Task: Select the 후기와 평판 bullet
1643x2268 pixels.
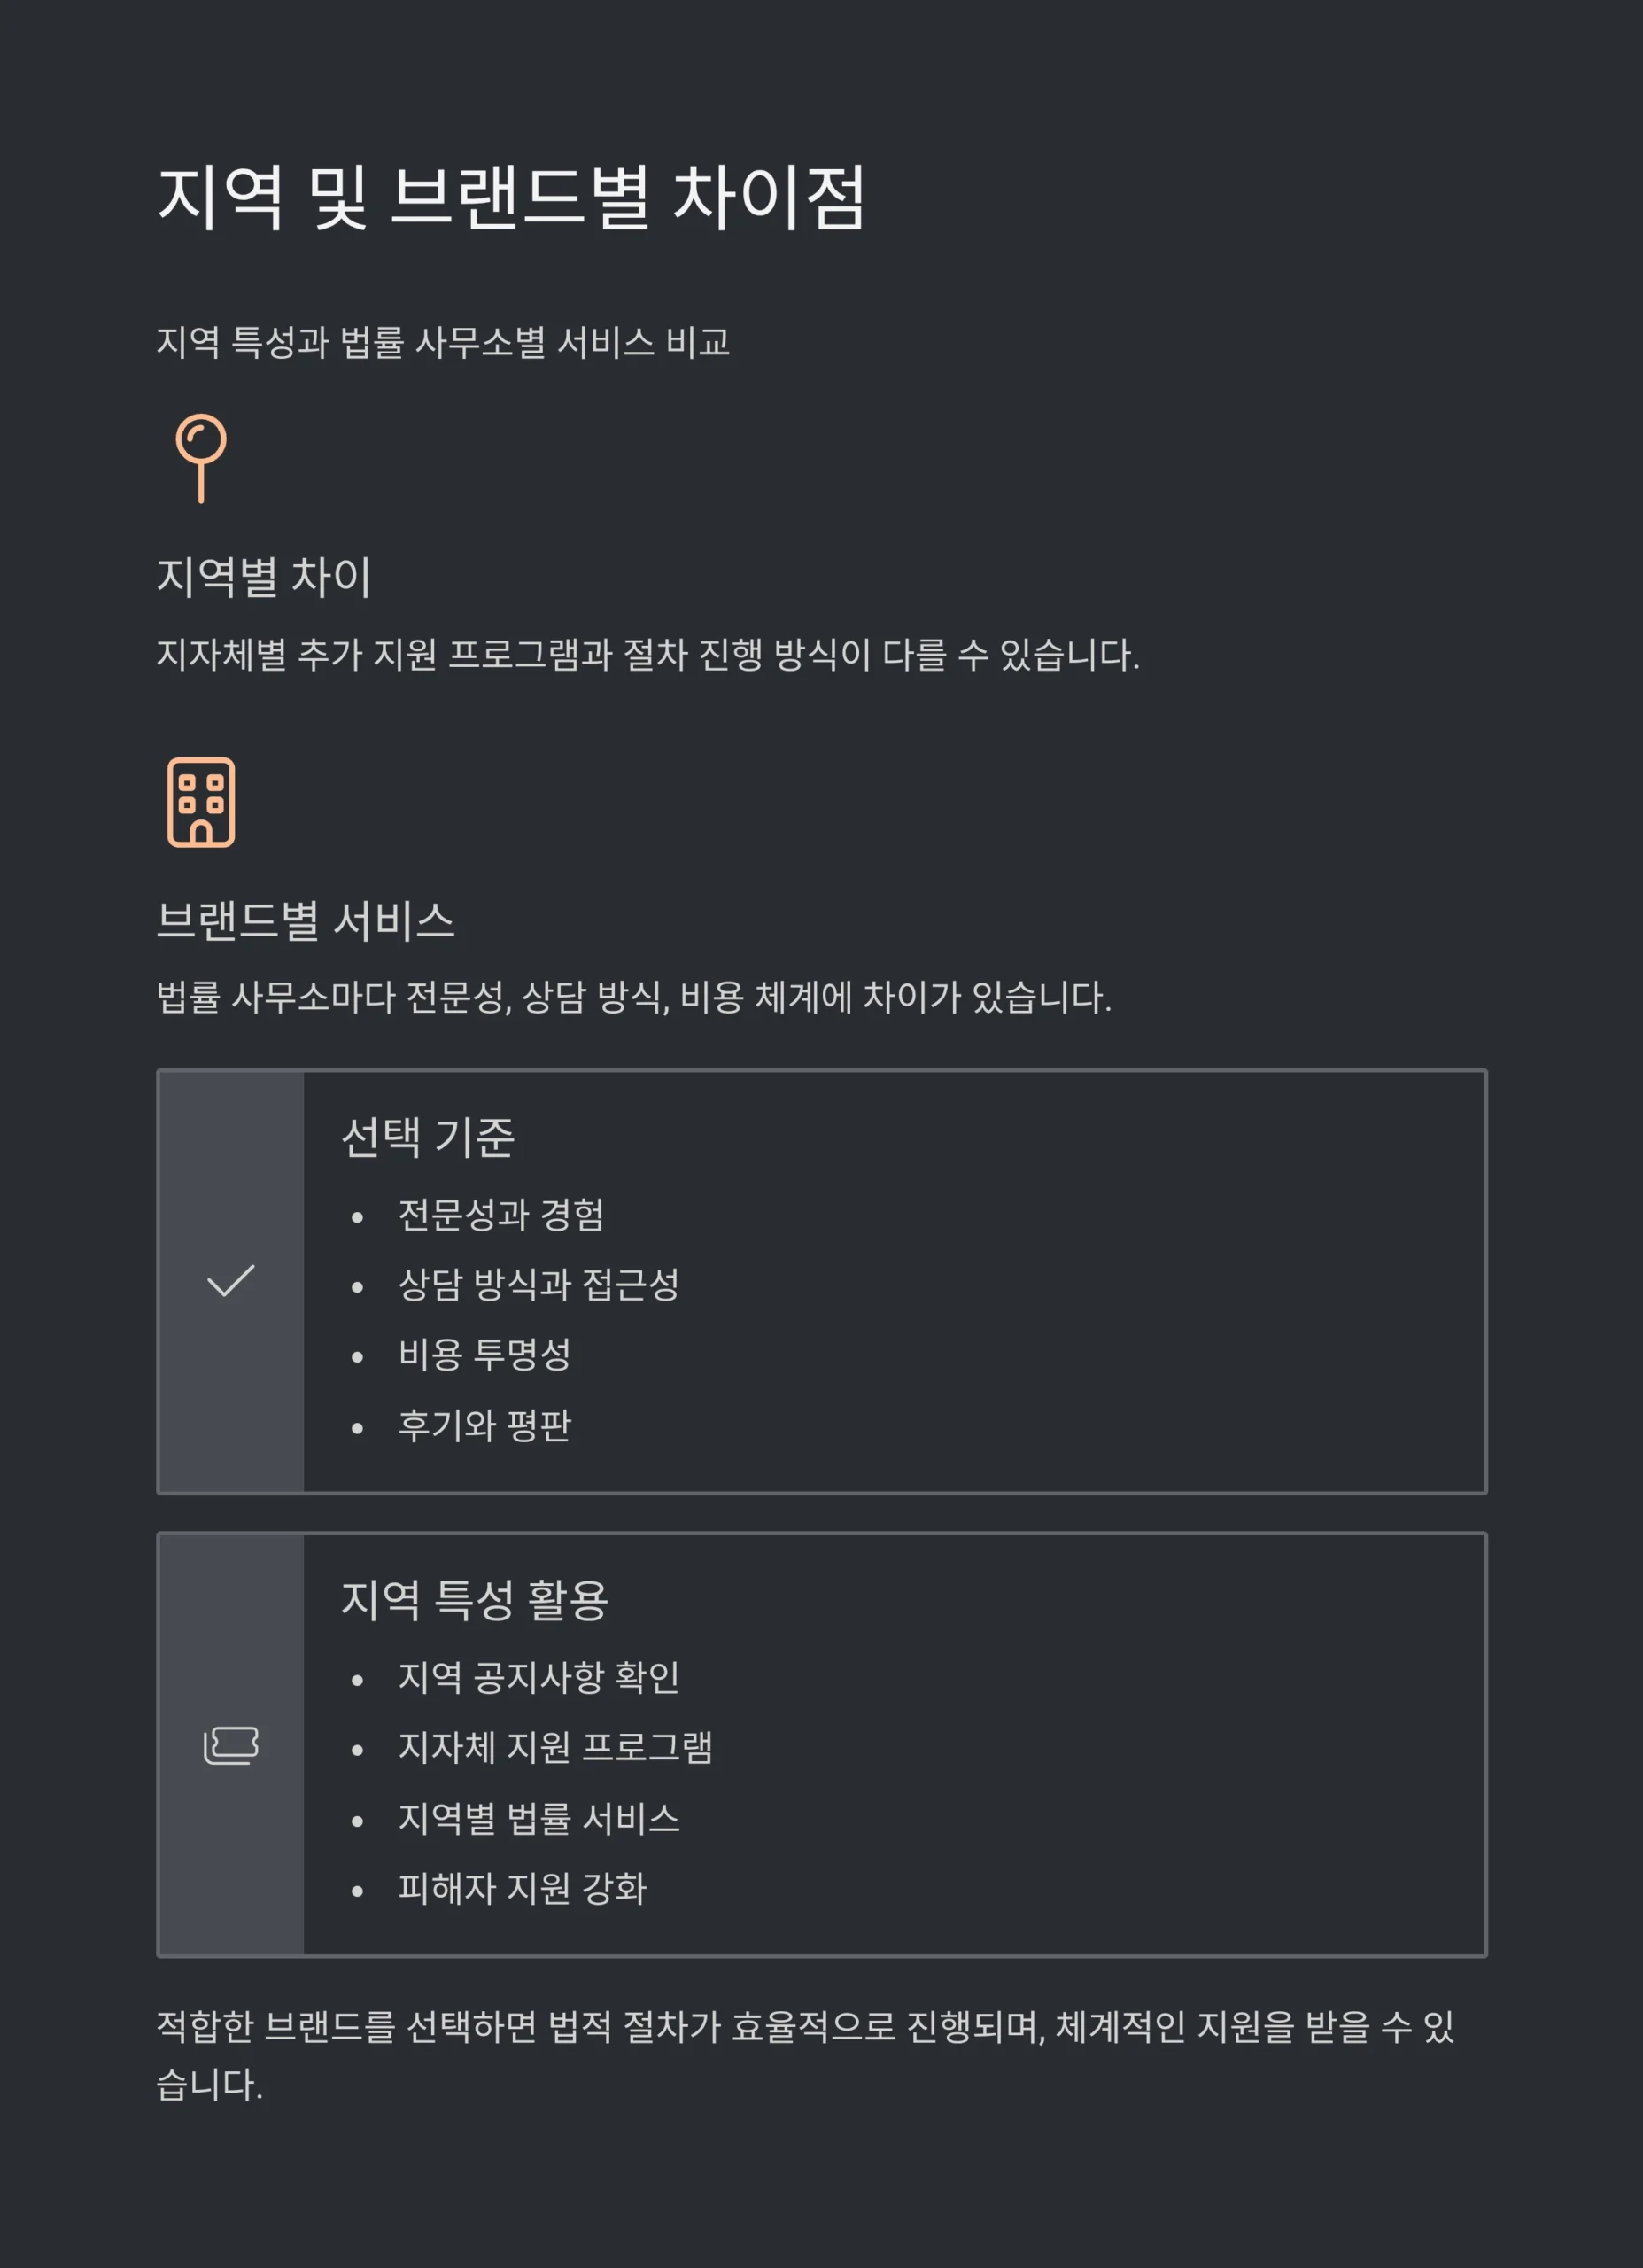Action: (484, 1425)
